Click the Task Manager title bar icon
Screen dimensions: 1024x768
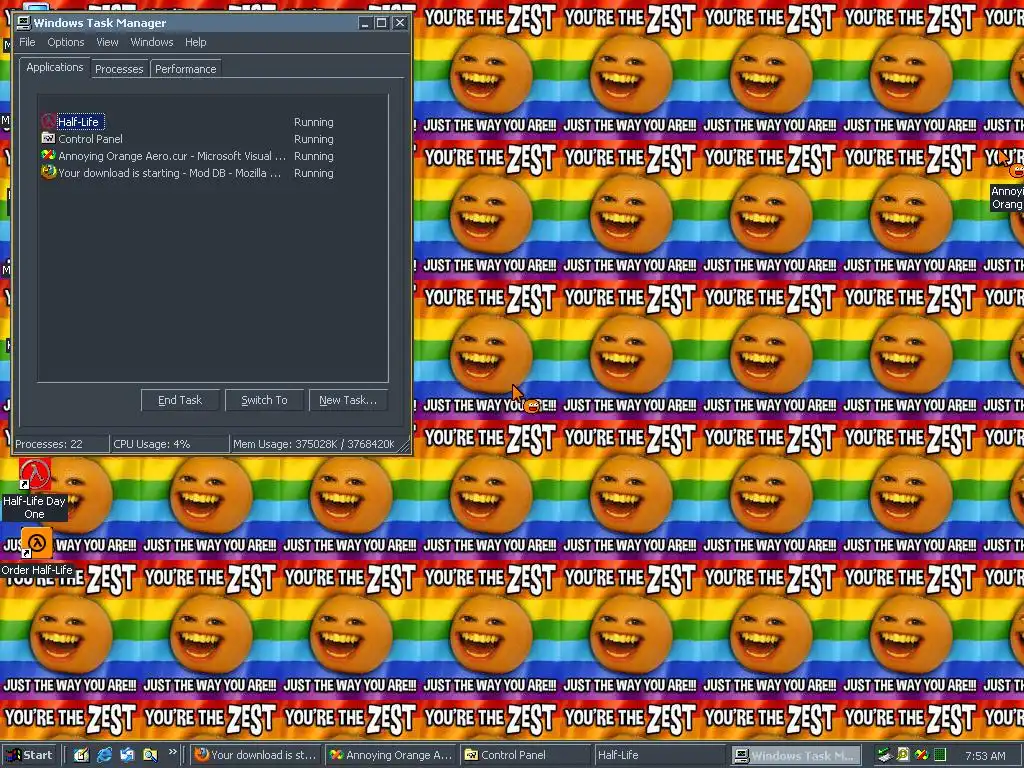[x=24, y=23]
